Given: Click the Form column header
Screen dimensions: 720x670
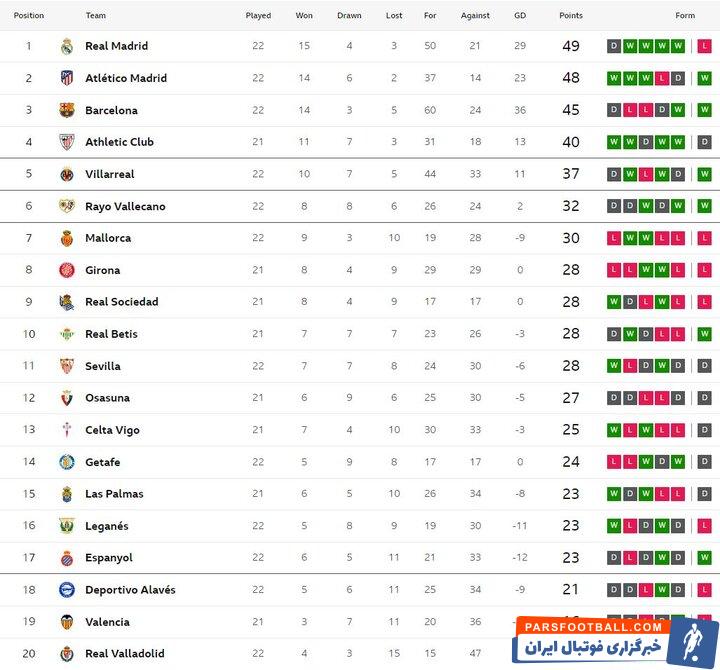Looking at the screenshot, I should [x=685, y=16].
